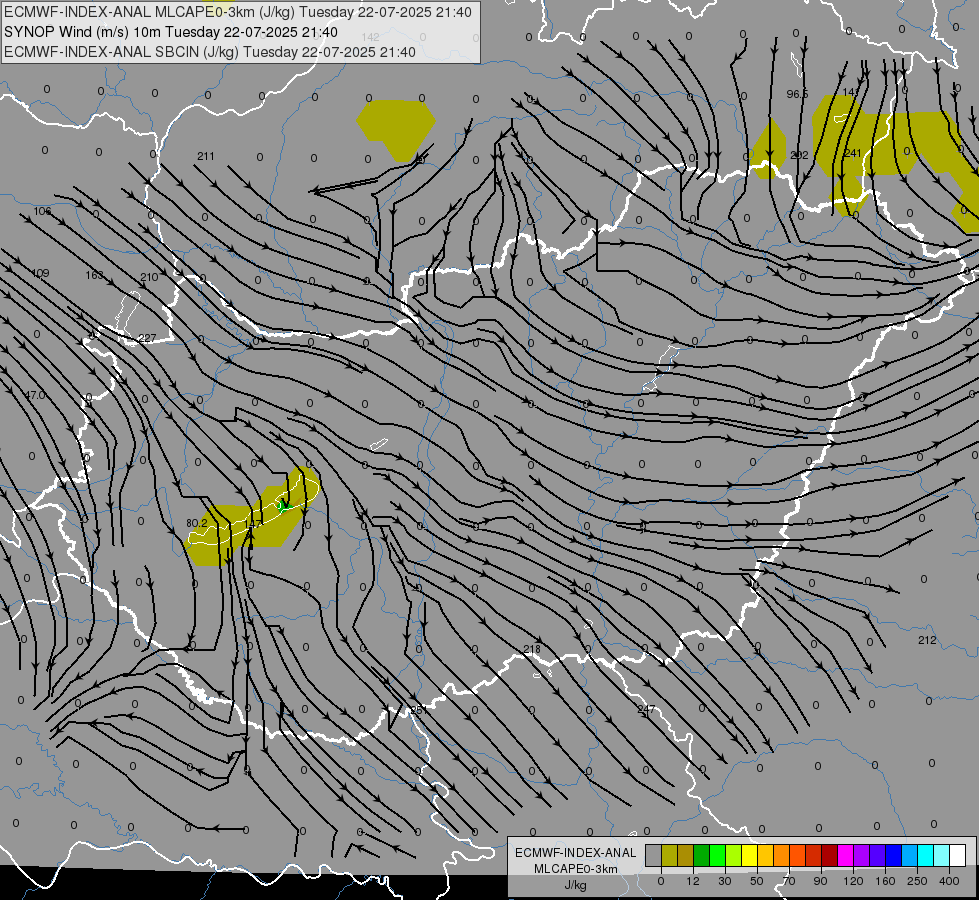Select the 'SYNOP Wind (m/s) 10m' header line

(x=171, y=32)
